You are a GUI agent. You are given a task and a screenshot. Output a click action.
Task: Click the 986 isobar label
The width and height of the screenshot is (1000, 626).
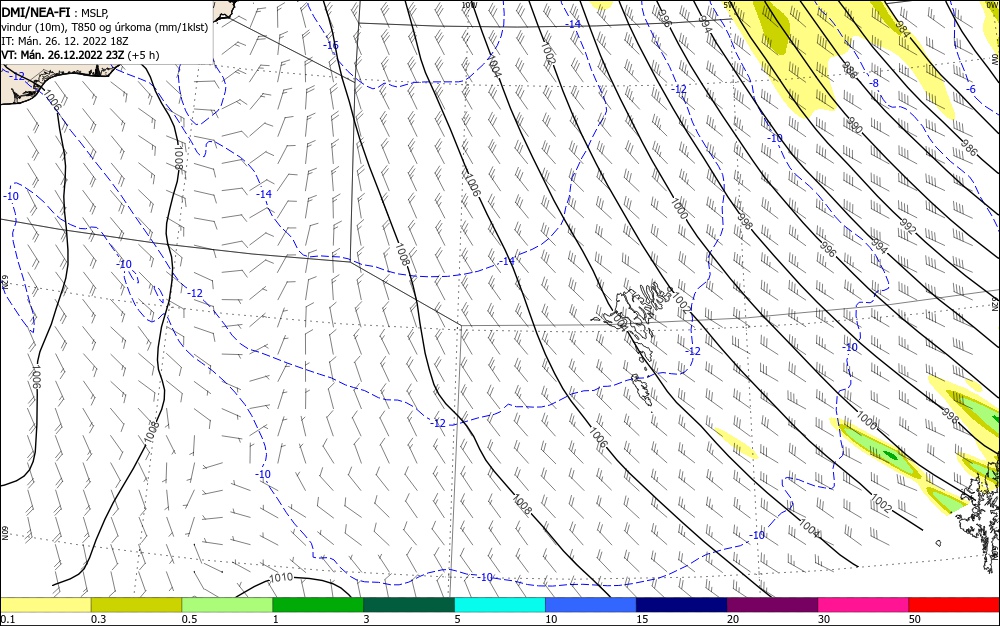(x=968, y=149)
